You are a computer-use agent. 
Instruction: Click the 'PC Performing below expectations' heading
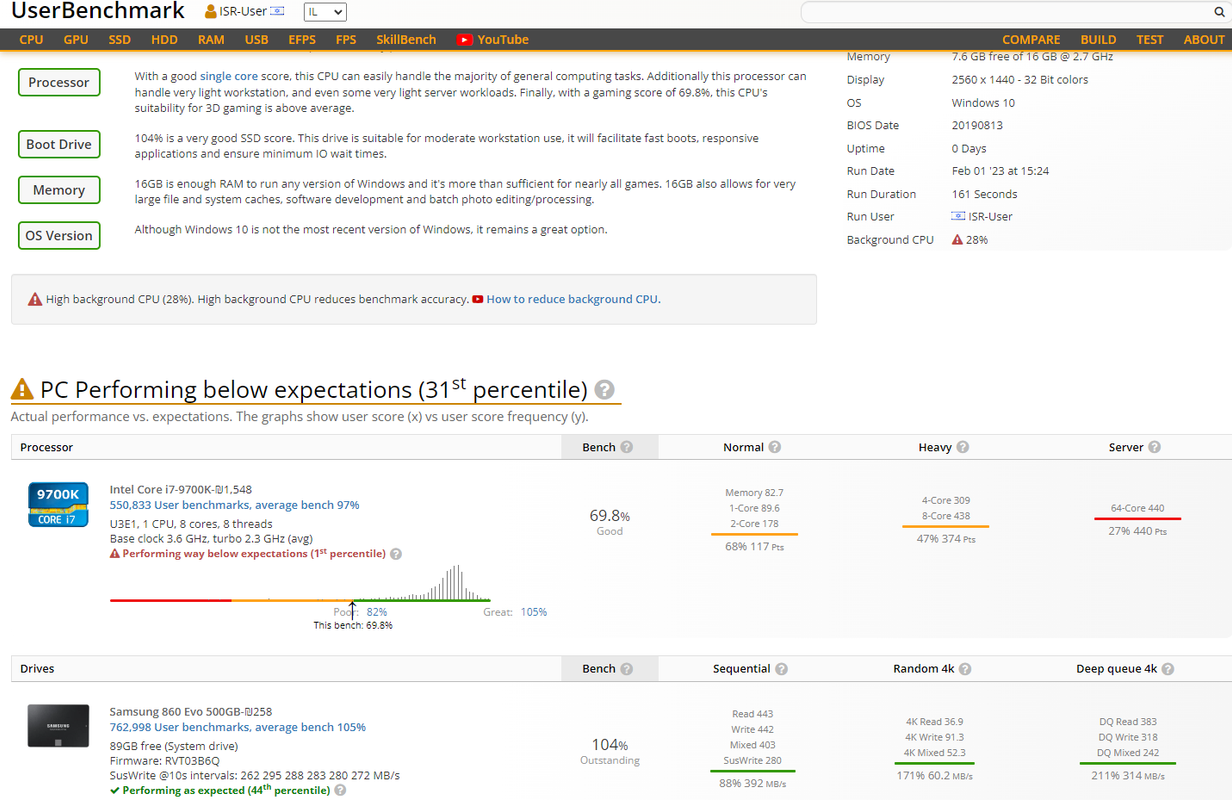pyautogui.click(x=313, y=390)
